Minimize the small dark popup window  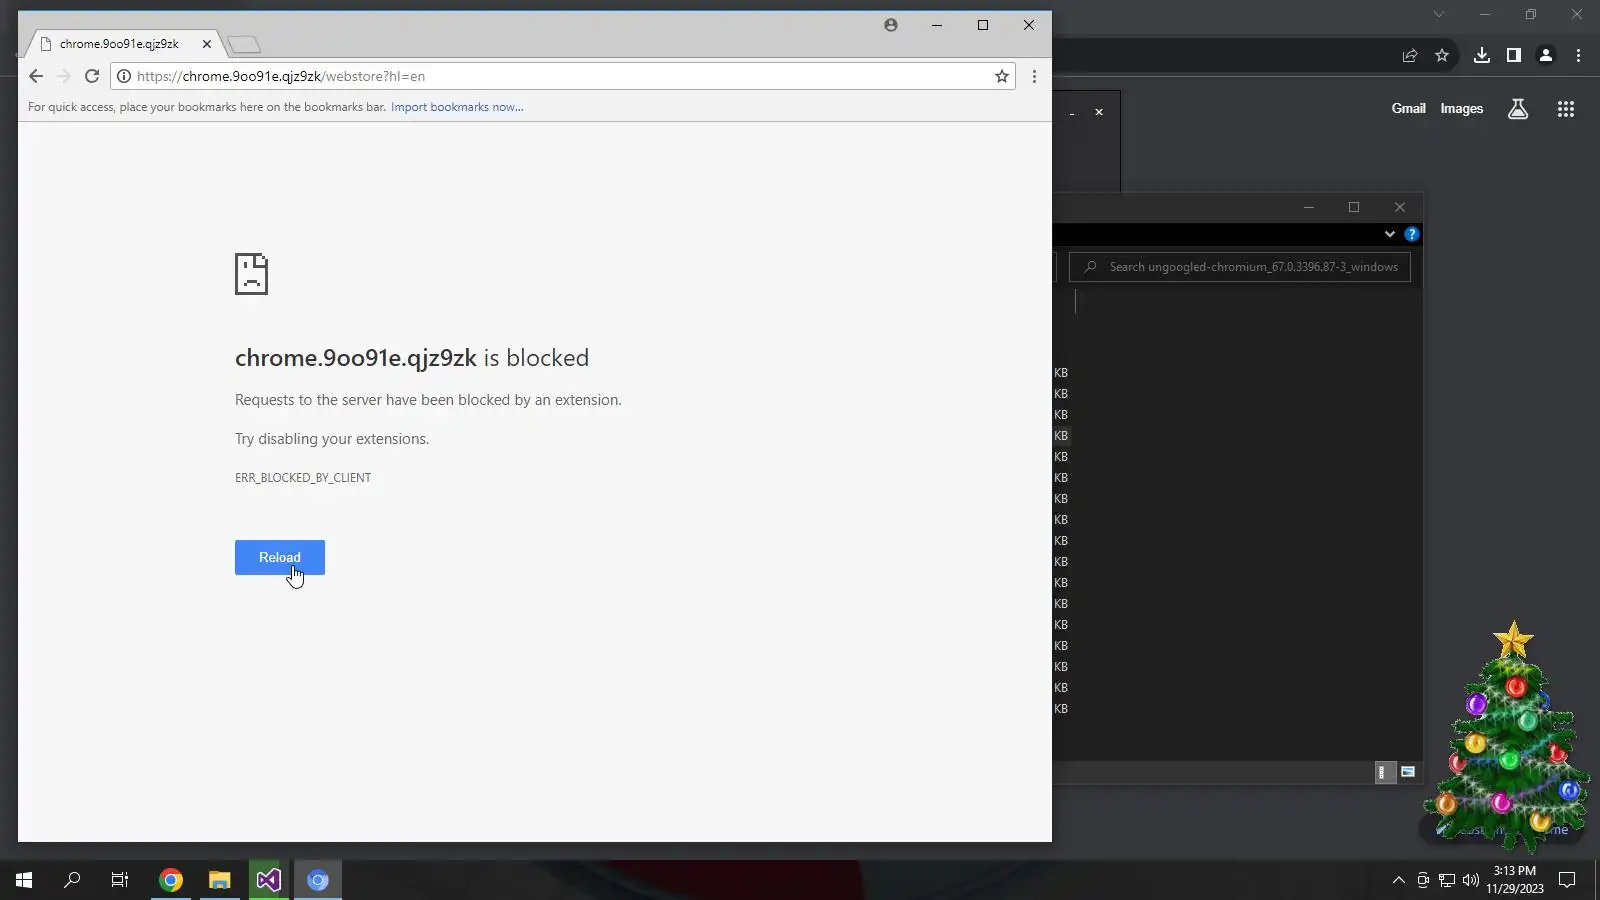pos(1072,114)
